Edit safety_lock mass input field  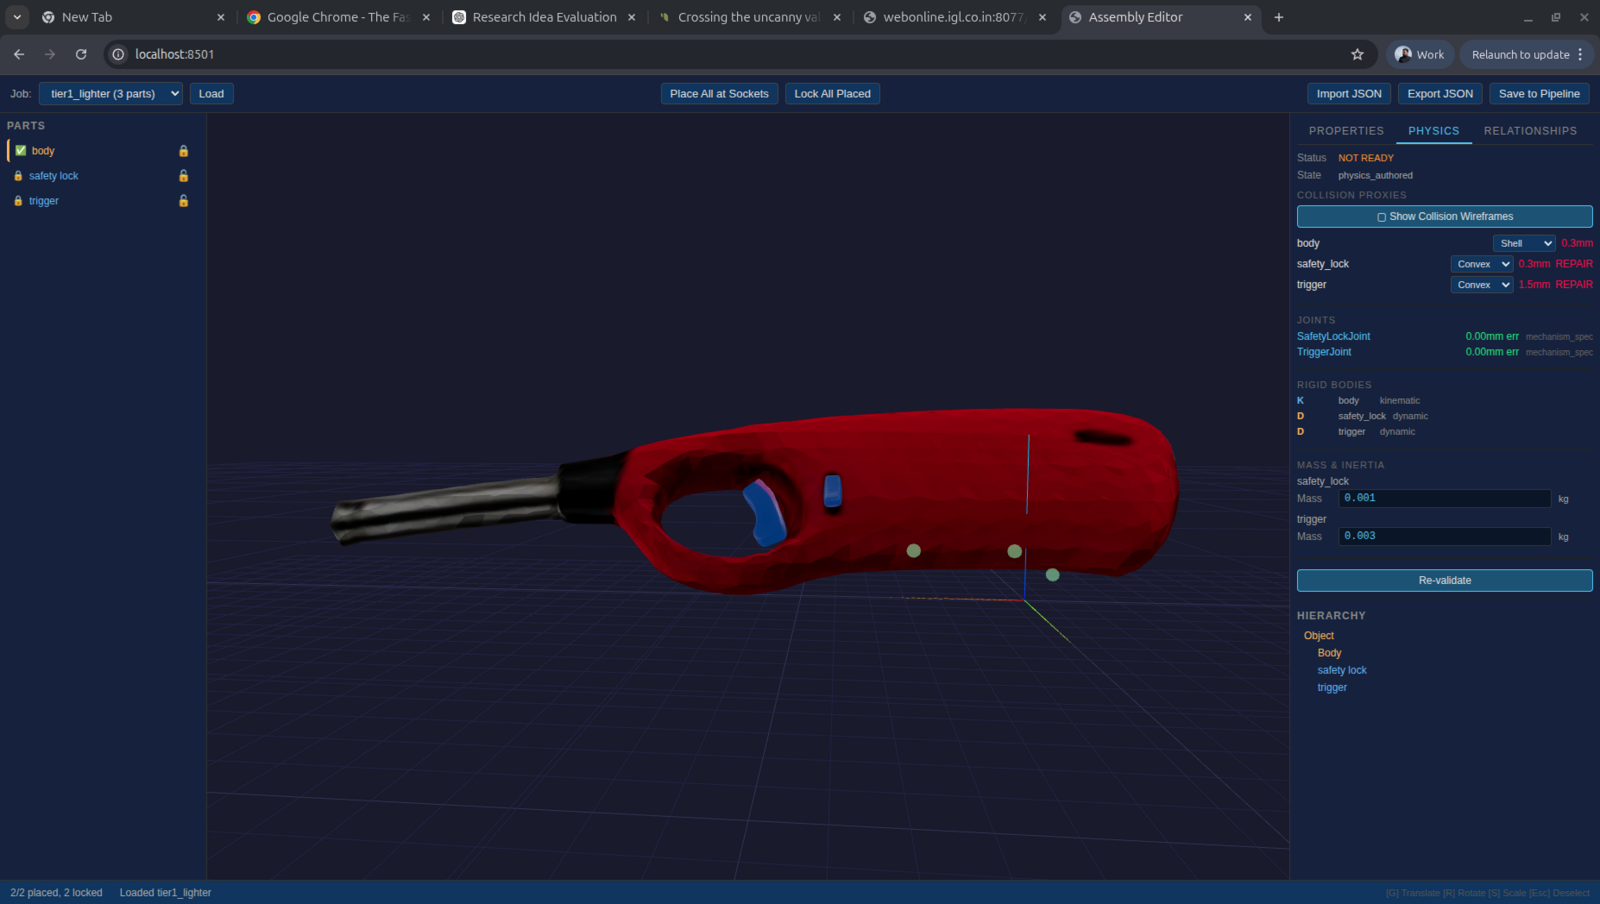1444,498
